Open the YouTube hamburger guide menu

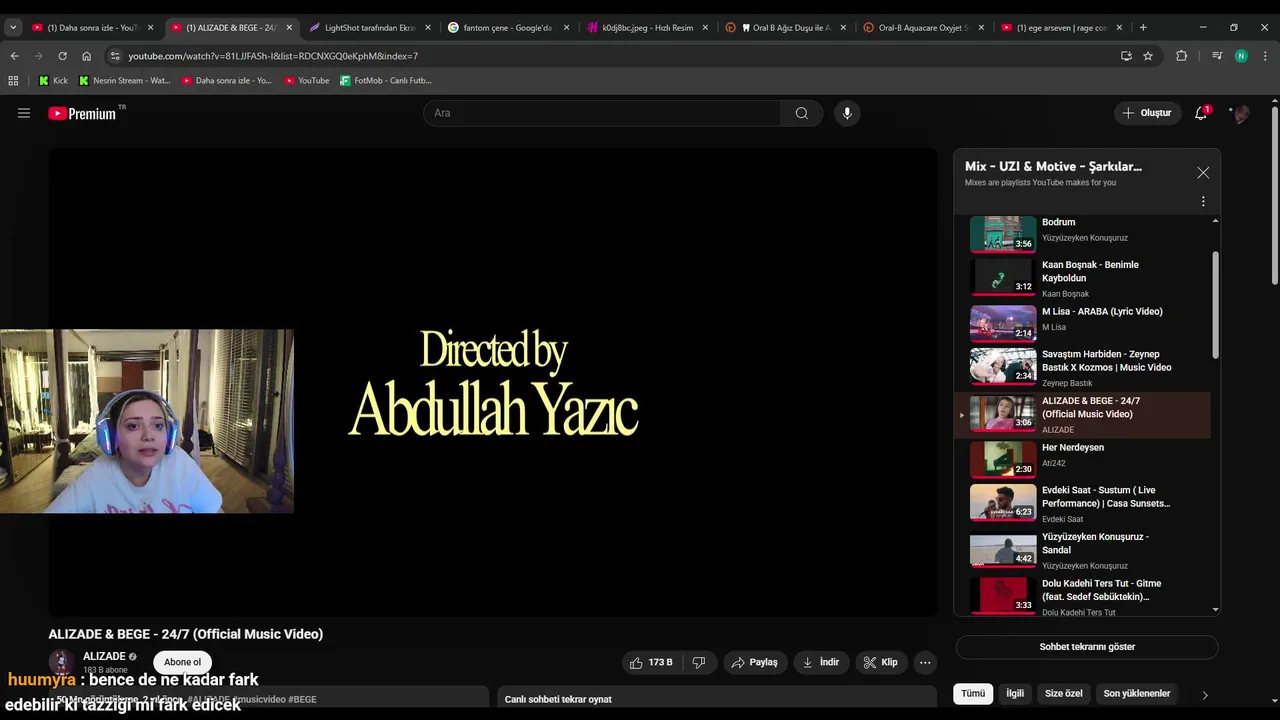[x=24, y=113]
